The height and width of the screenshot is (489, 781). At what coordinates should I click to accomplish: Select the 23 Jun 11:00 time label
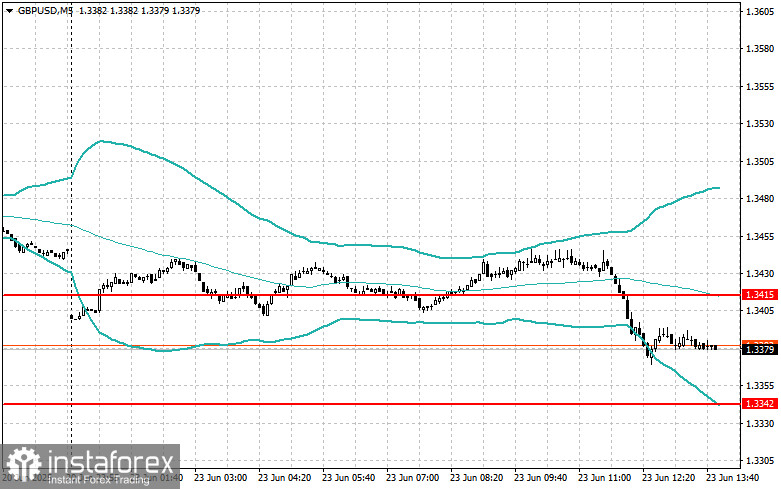(604, 478)
